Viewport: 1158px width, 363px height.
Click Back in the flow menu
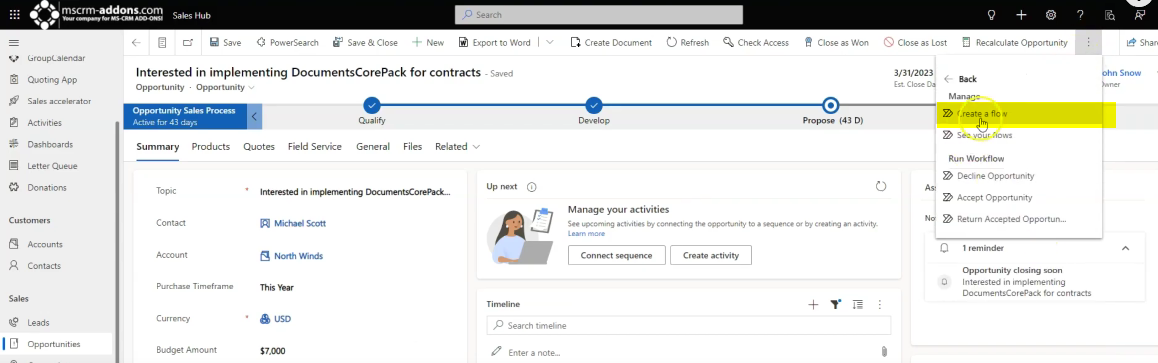click(x=960, y=79)
